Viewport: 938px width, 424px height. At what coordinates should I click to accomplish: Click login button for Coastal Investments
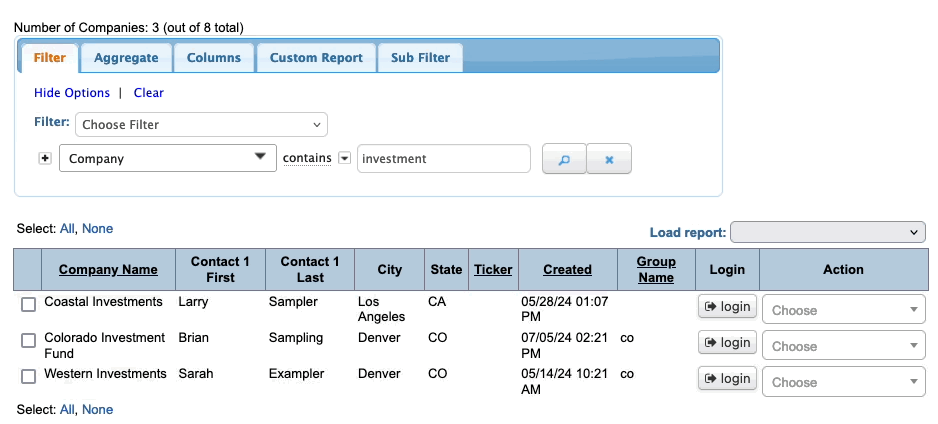(727, 307)
